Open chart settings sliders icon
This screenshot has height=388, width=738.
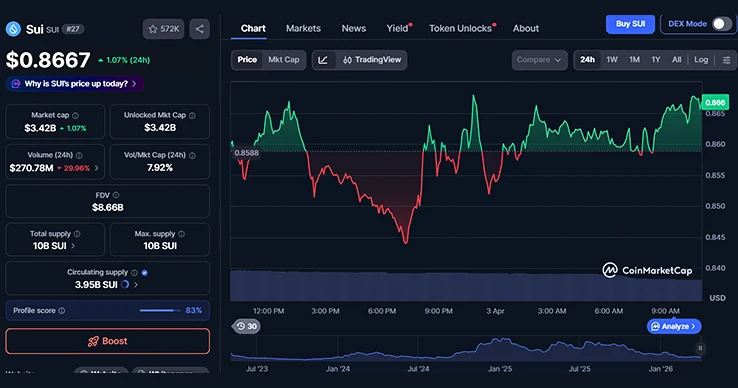coord(726,60)
